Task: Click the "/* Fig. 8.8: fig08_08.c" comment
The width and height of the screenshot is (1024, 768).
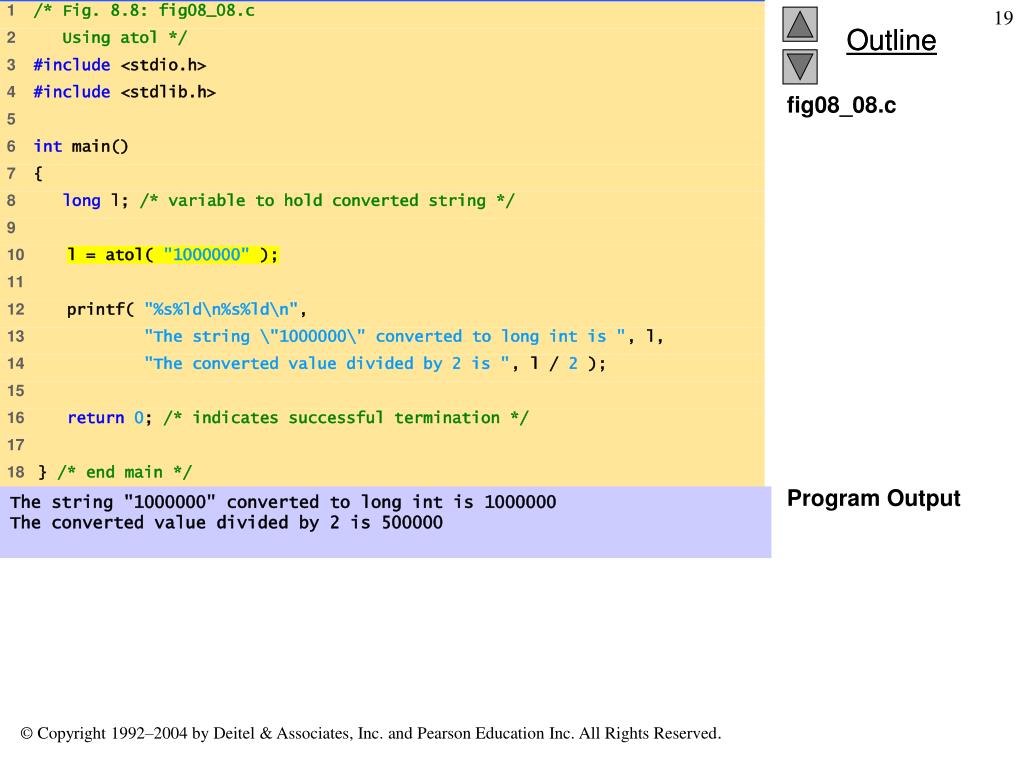Action: click(x=144, y=11)
